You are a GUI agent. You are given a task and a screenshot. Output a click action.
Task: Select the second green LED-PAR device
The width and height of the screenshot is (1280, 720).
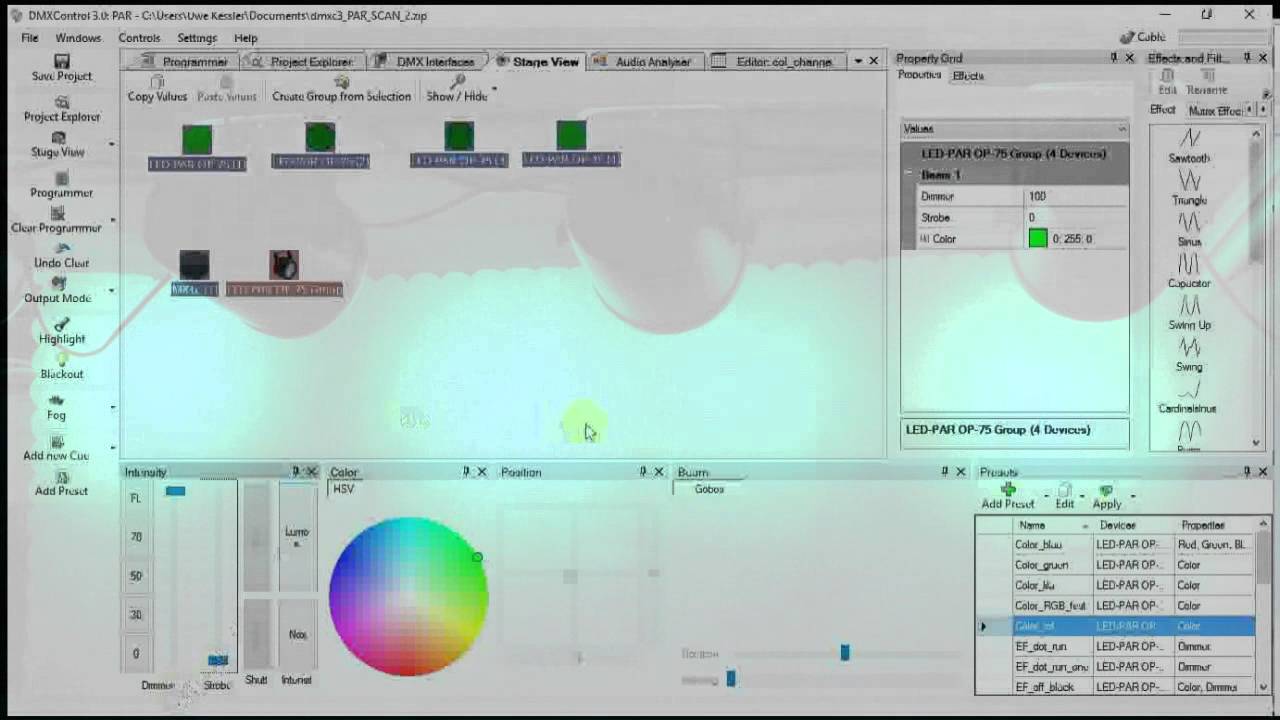320,137
